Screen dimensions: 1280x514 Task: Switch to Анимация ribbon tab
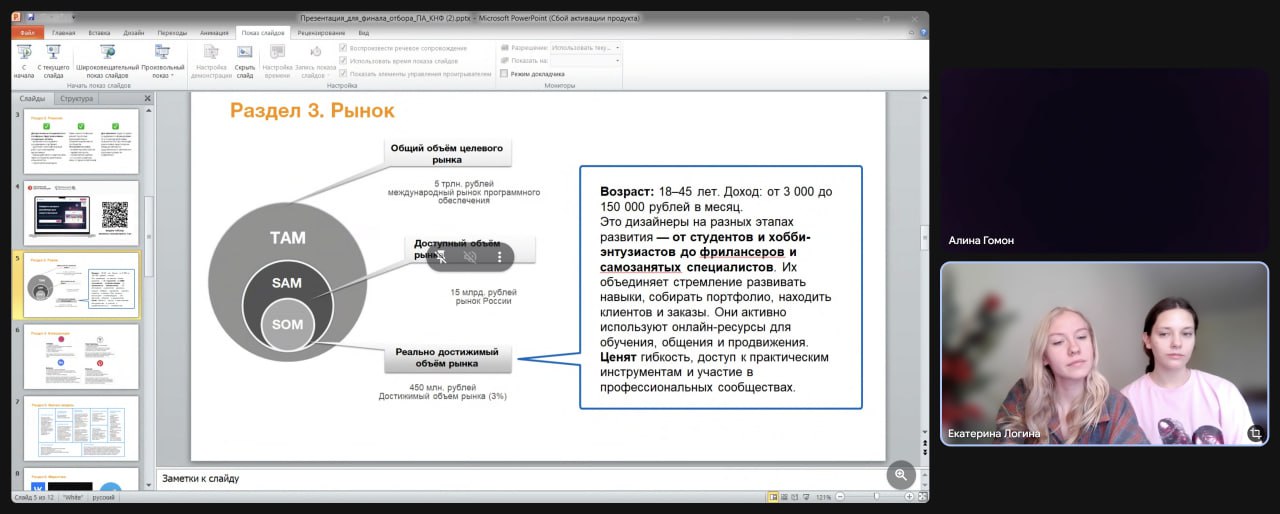213,33
